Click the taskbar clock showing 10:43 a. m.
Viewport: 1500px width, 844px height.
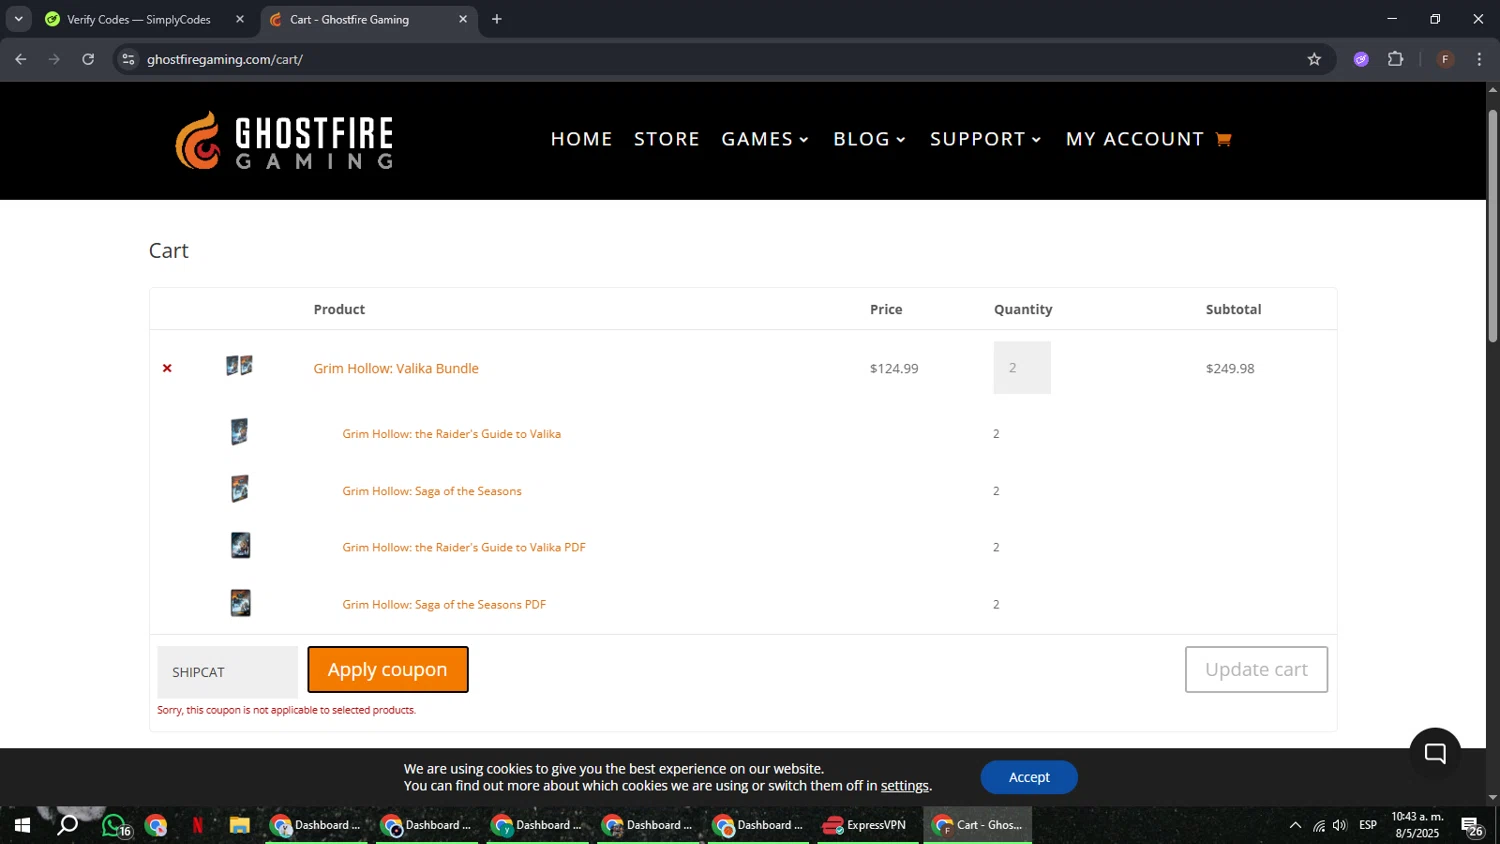click(x=1417, y=825)
